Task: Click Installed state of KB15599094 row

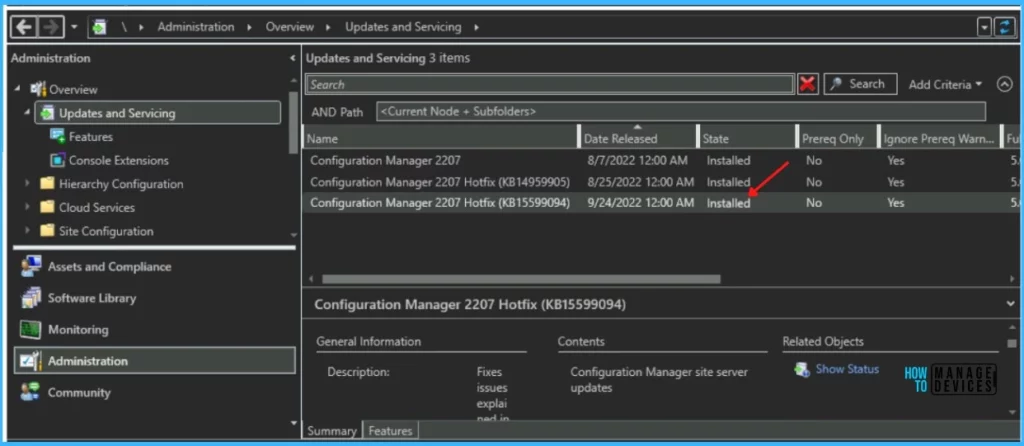Action: coord(728,203)
